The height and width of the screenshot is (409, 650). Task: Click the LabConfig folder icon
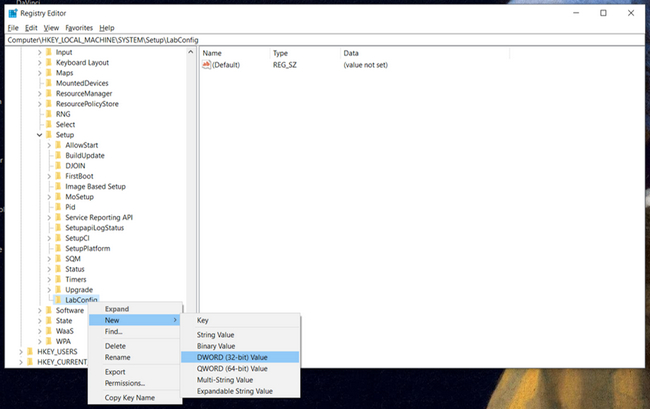58,300
